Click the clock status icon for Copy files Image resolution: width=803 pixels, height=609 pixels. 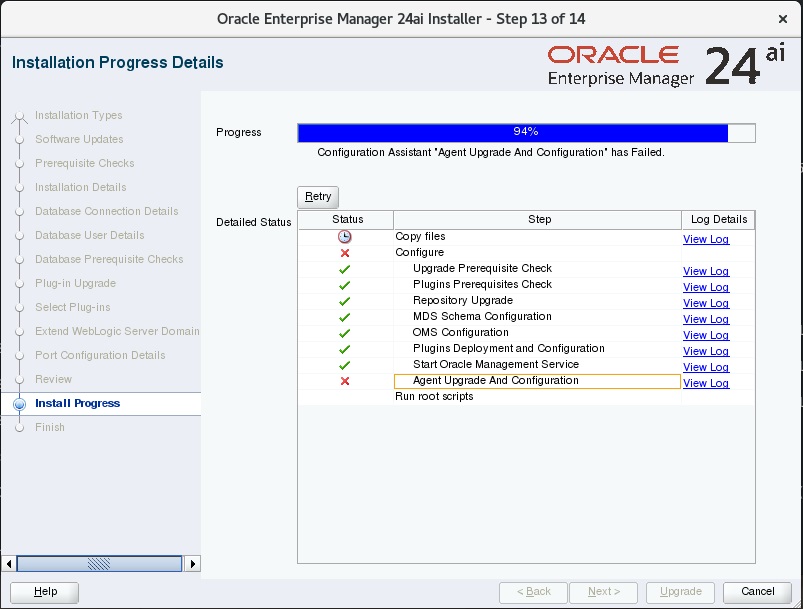[x=345, y=237]
